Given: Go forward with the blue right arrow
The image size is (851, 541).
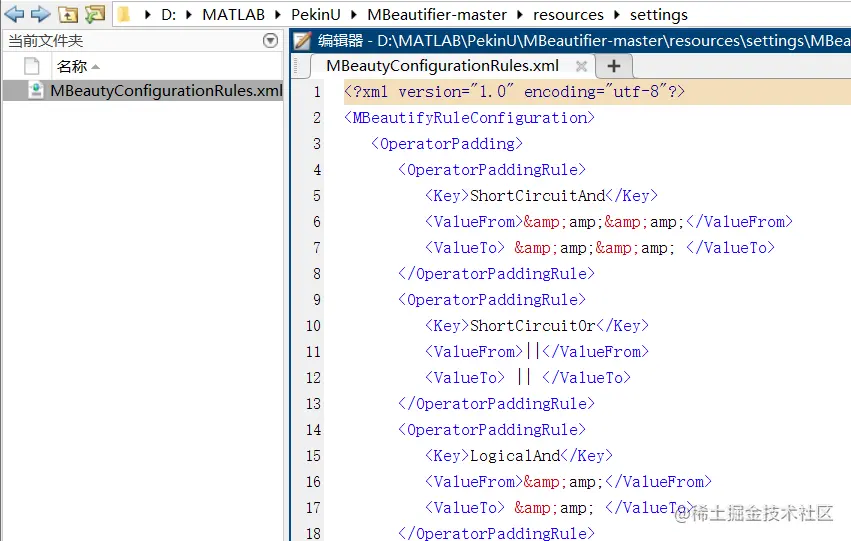Looking at the screenshot, I should click(40, 14).
